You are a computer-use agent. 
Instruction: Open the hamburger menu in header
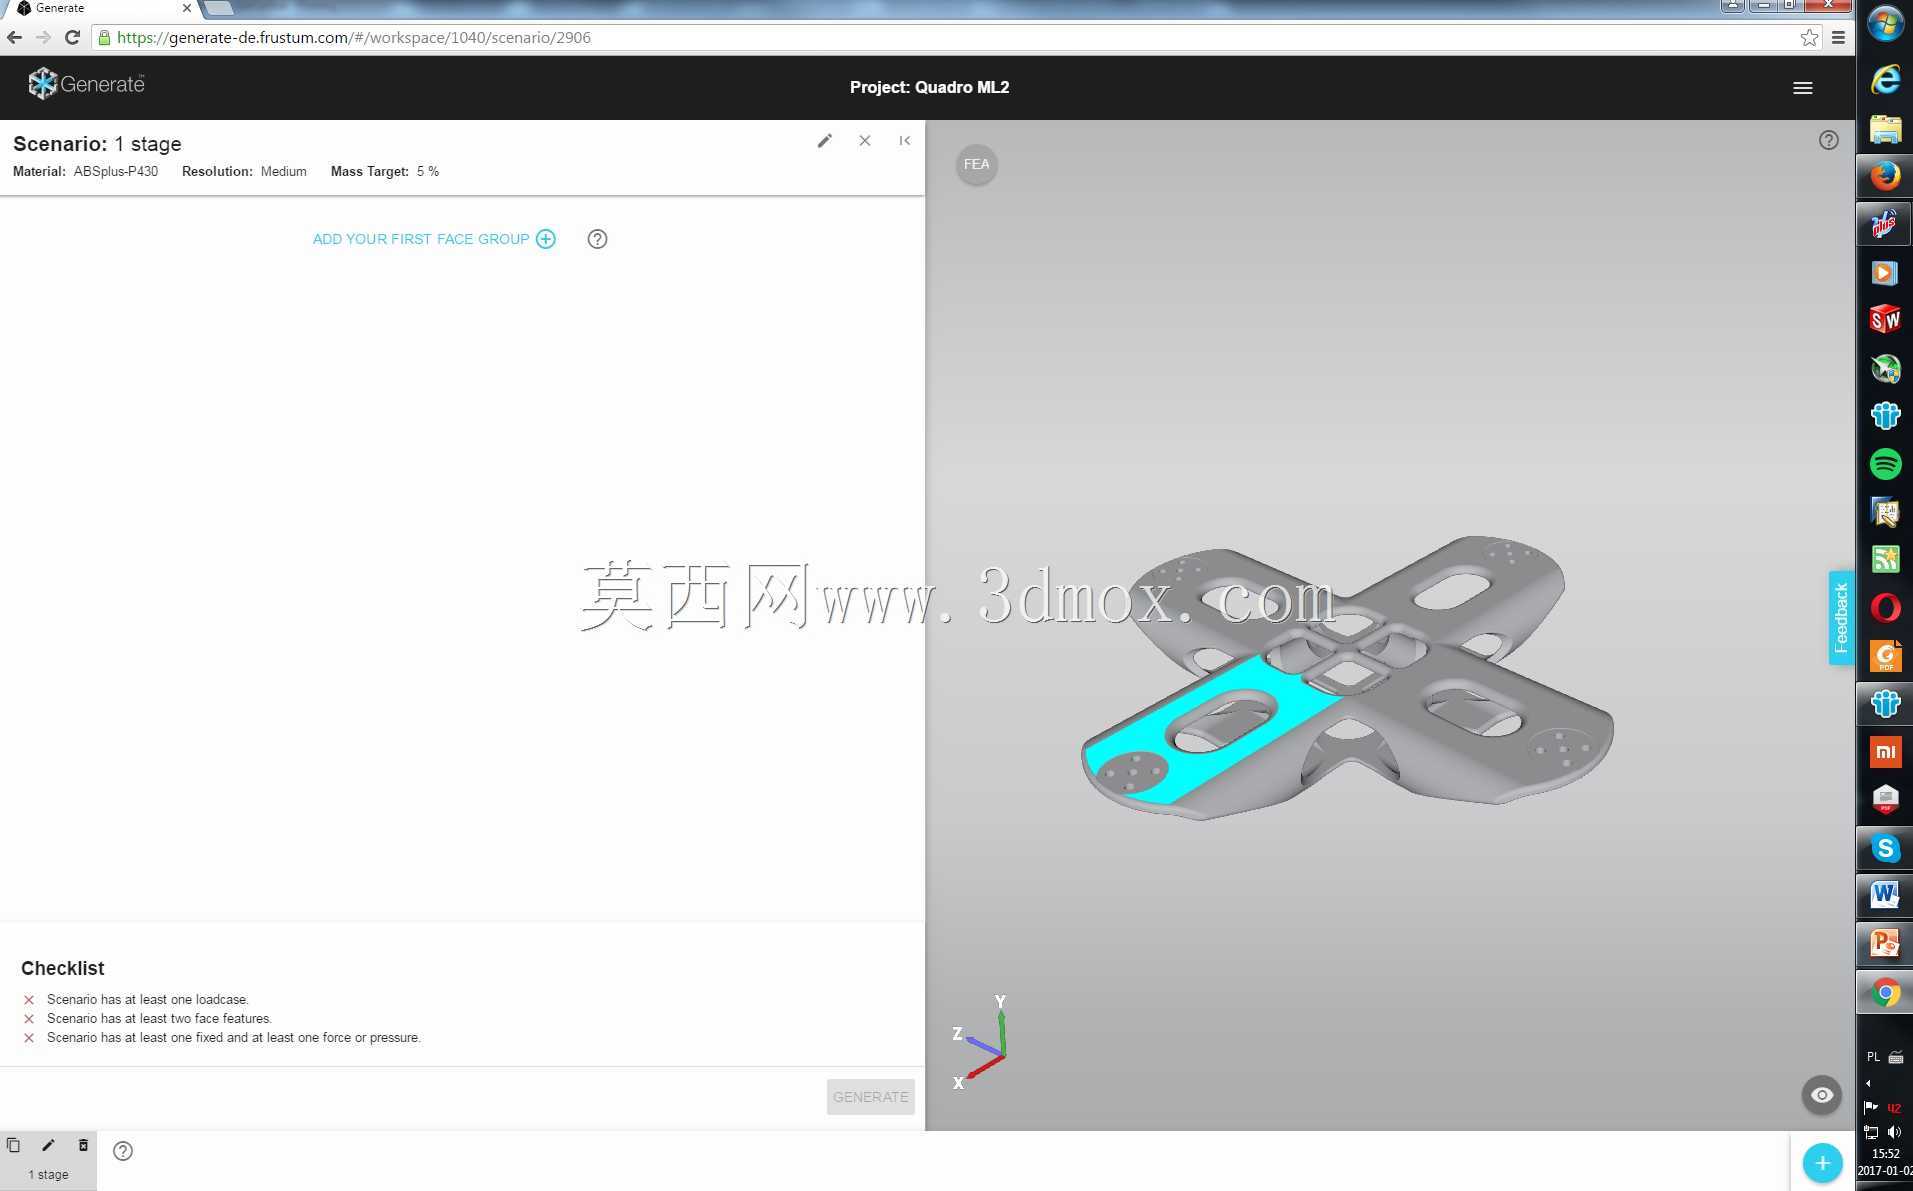tap(1802, 88)
